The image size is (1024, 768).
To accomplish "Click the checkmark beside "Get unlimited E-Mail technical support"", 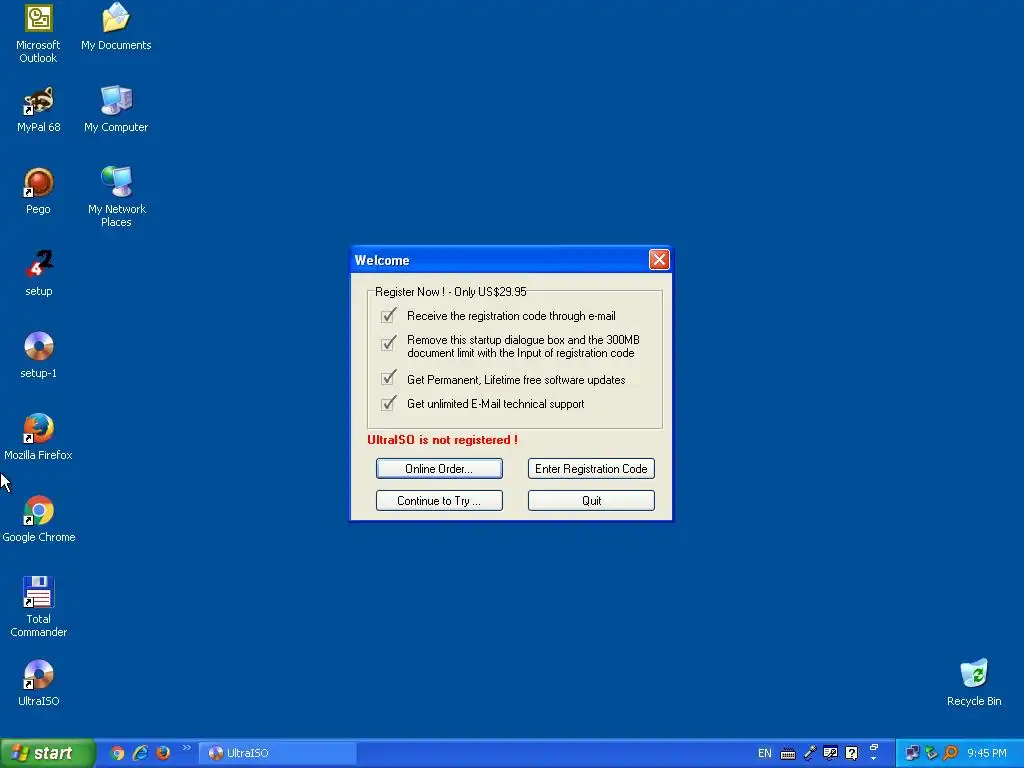I will pos(388,403).
